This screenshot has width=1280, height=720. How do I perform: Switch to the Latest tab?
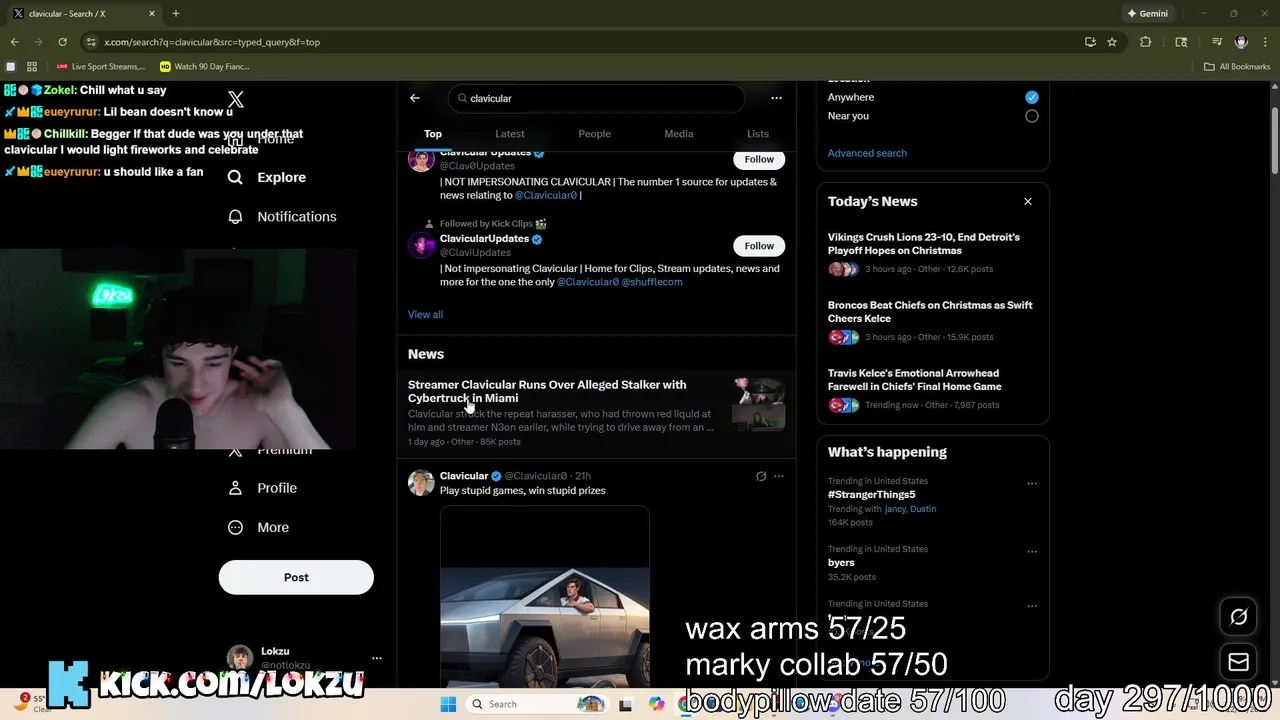(510, 134)
